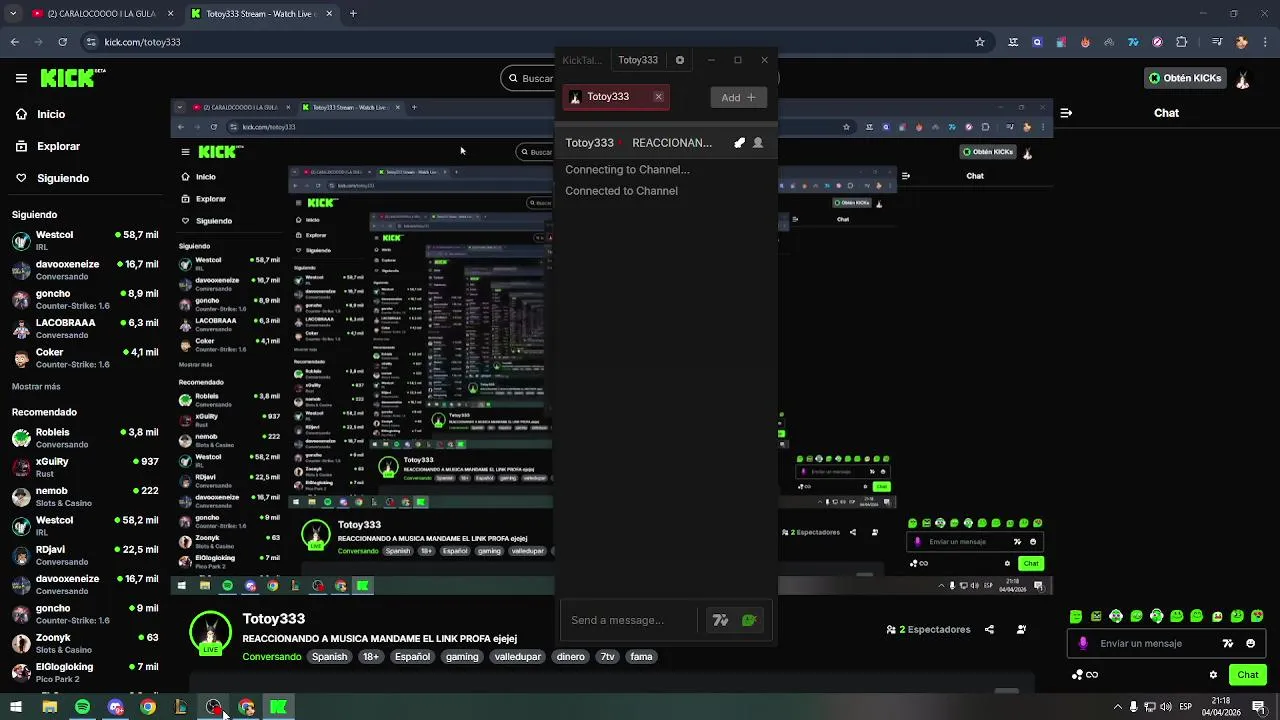
Task: Select the 18+ tag
Action: 371,657
